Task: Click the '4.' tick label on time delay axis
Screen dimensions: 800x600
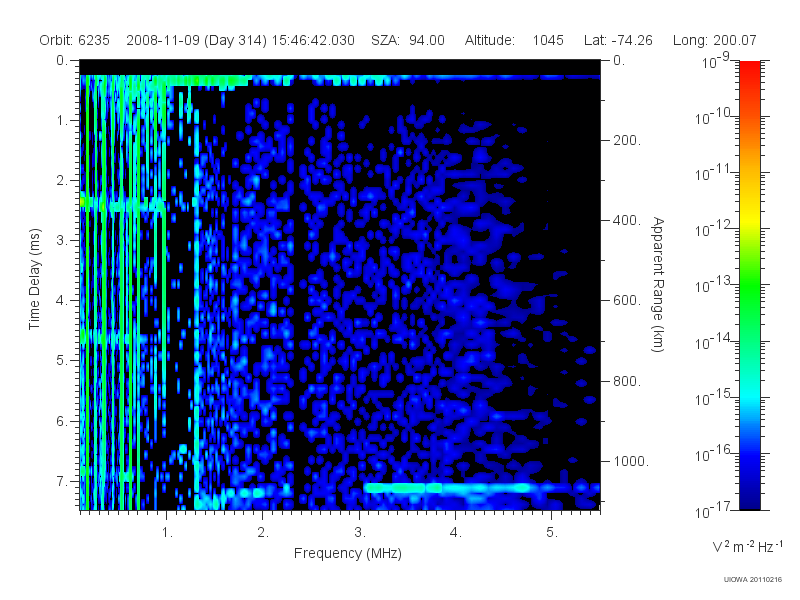Action: [x=62, y=301]
